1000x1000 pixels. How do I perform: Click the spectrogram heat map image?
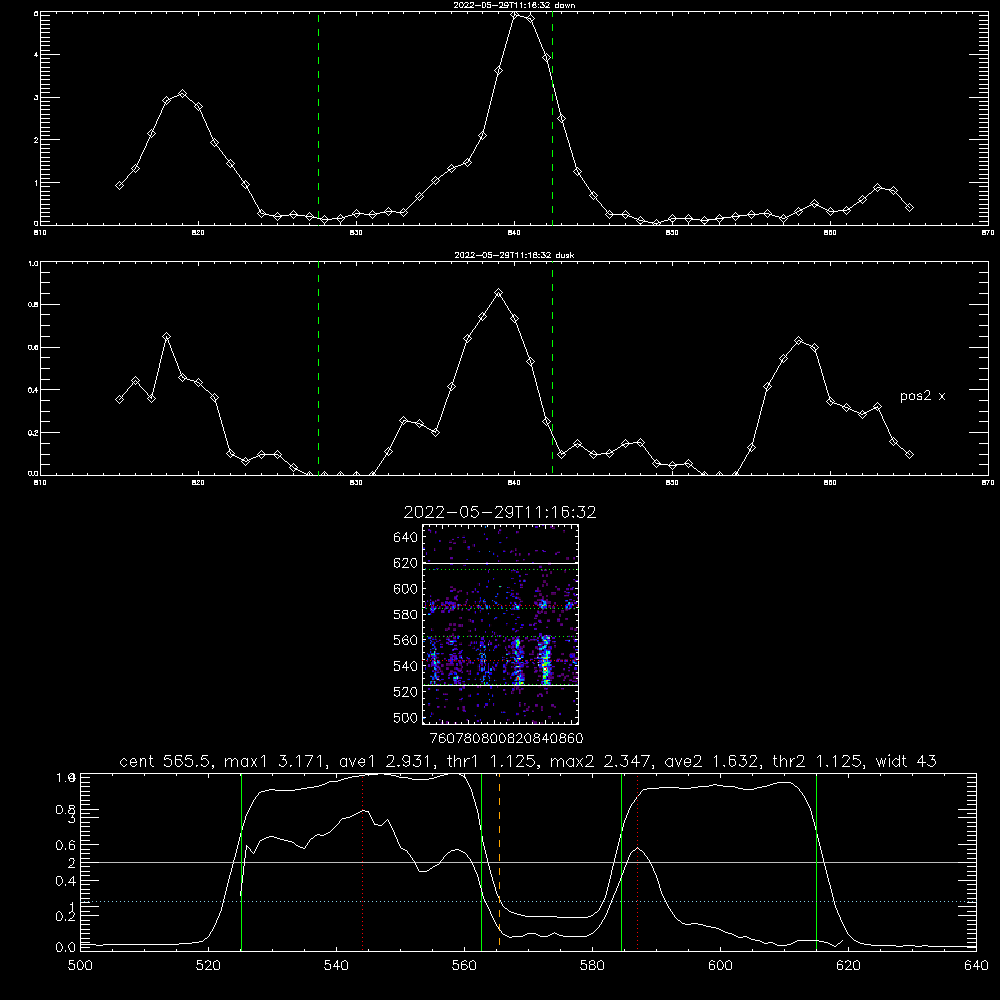501,624
